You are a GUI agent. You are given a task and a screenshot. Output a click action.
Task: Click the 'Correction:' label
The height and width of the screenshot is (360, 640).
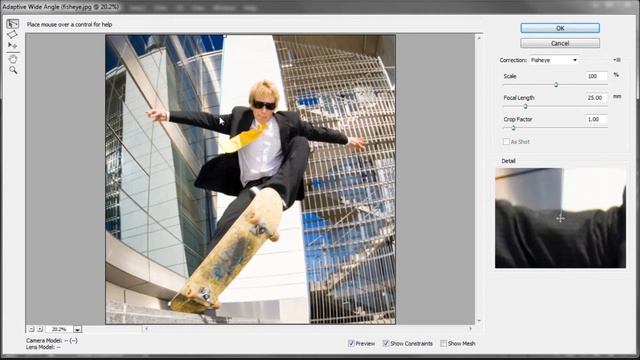[x=513, y=60]
